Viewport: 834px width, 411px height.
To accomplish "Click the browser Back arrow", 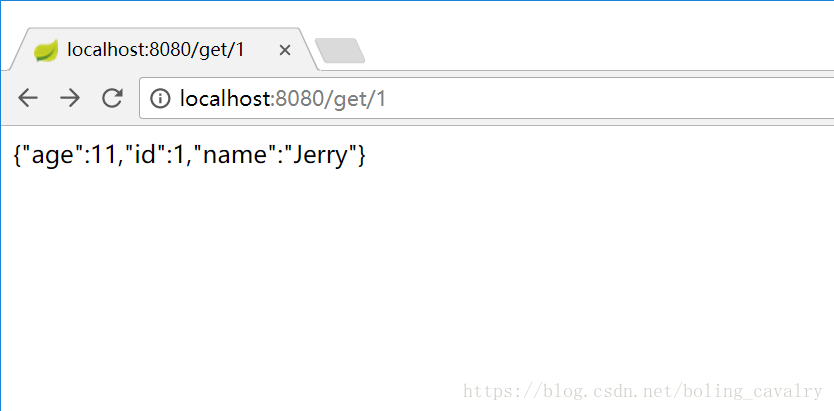I will click(28, 97).
